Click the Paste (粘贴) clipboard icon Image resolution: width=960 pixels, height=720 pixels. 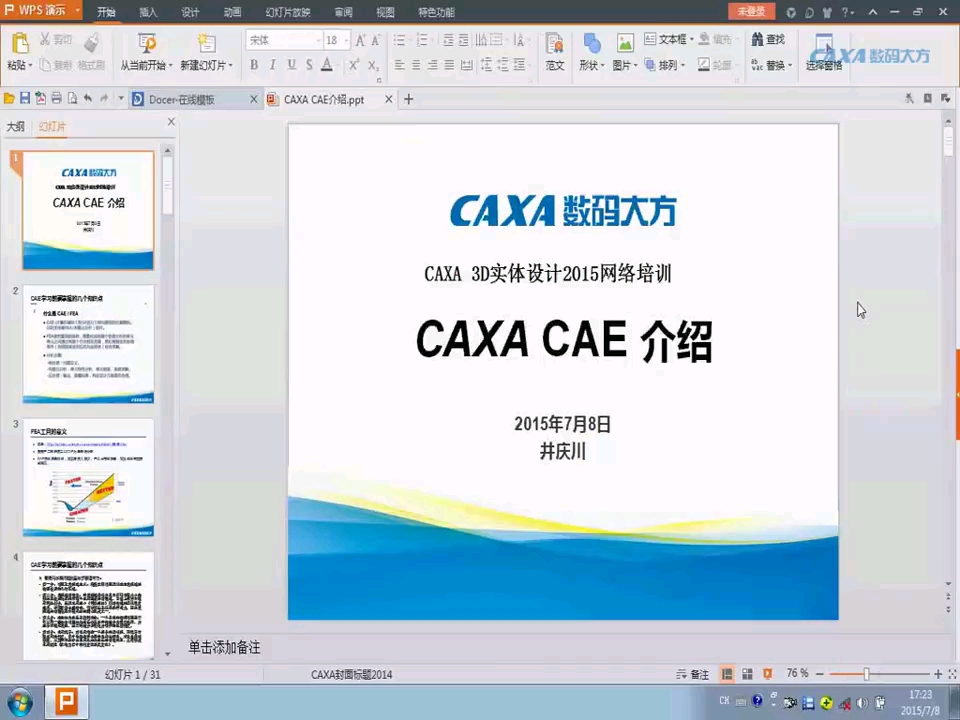tap(20, 43)
